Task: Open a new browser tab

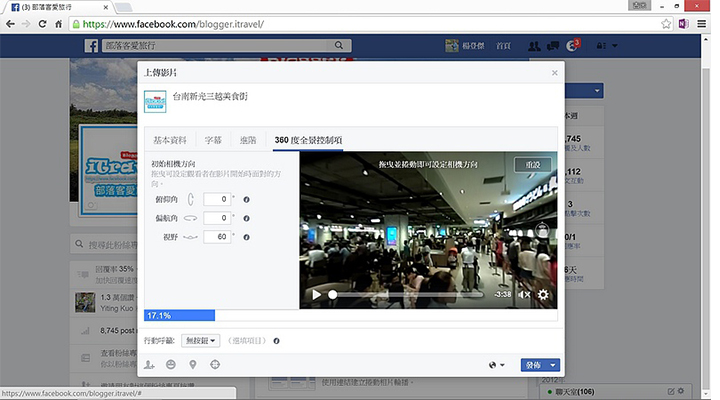Action: click(x=124, y=7)
